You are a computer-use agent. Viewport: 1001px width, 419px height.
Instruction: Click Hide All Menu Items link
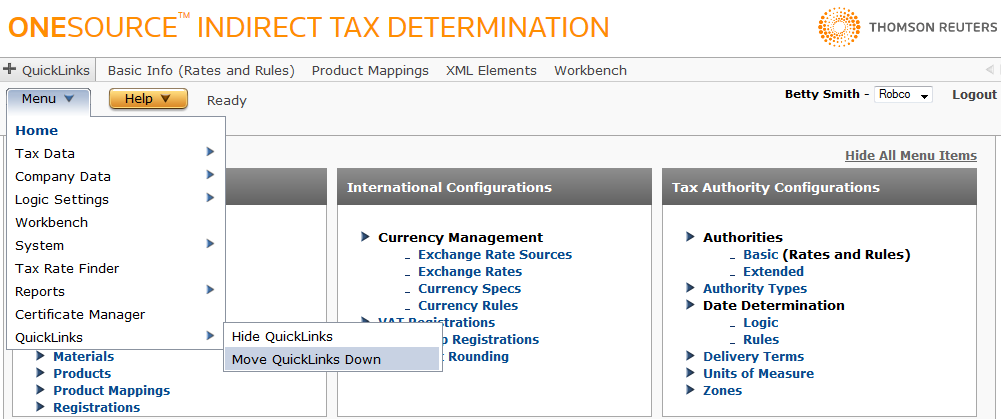tap(910, 155)
